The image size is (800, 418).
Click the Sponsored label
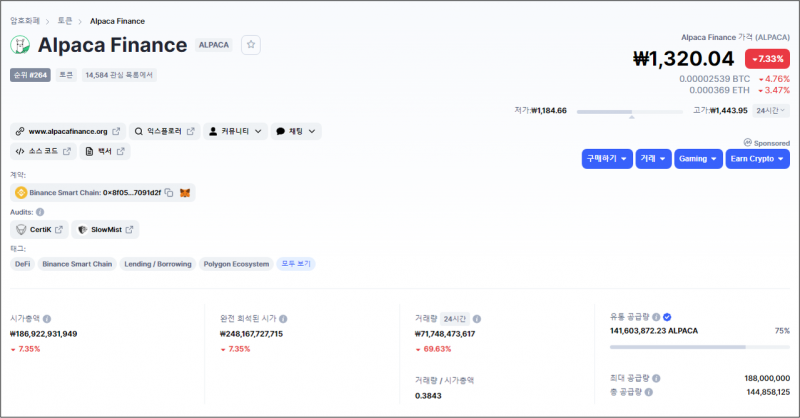pos(766,143)
